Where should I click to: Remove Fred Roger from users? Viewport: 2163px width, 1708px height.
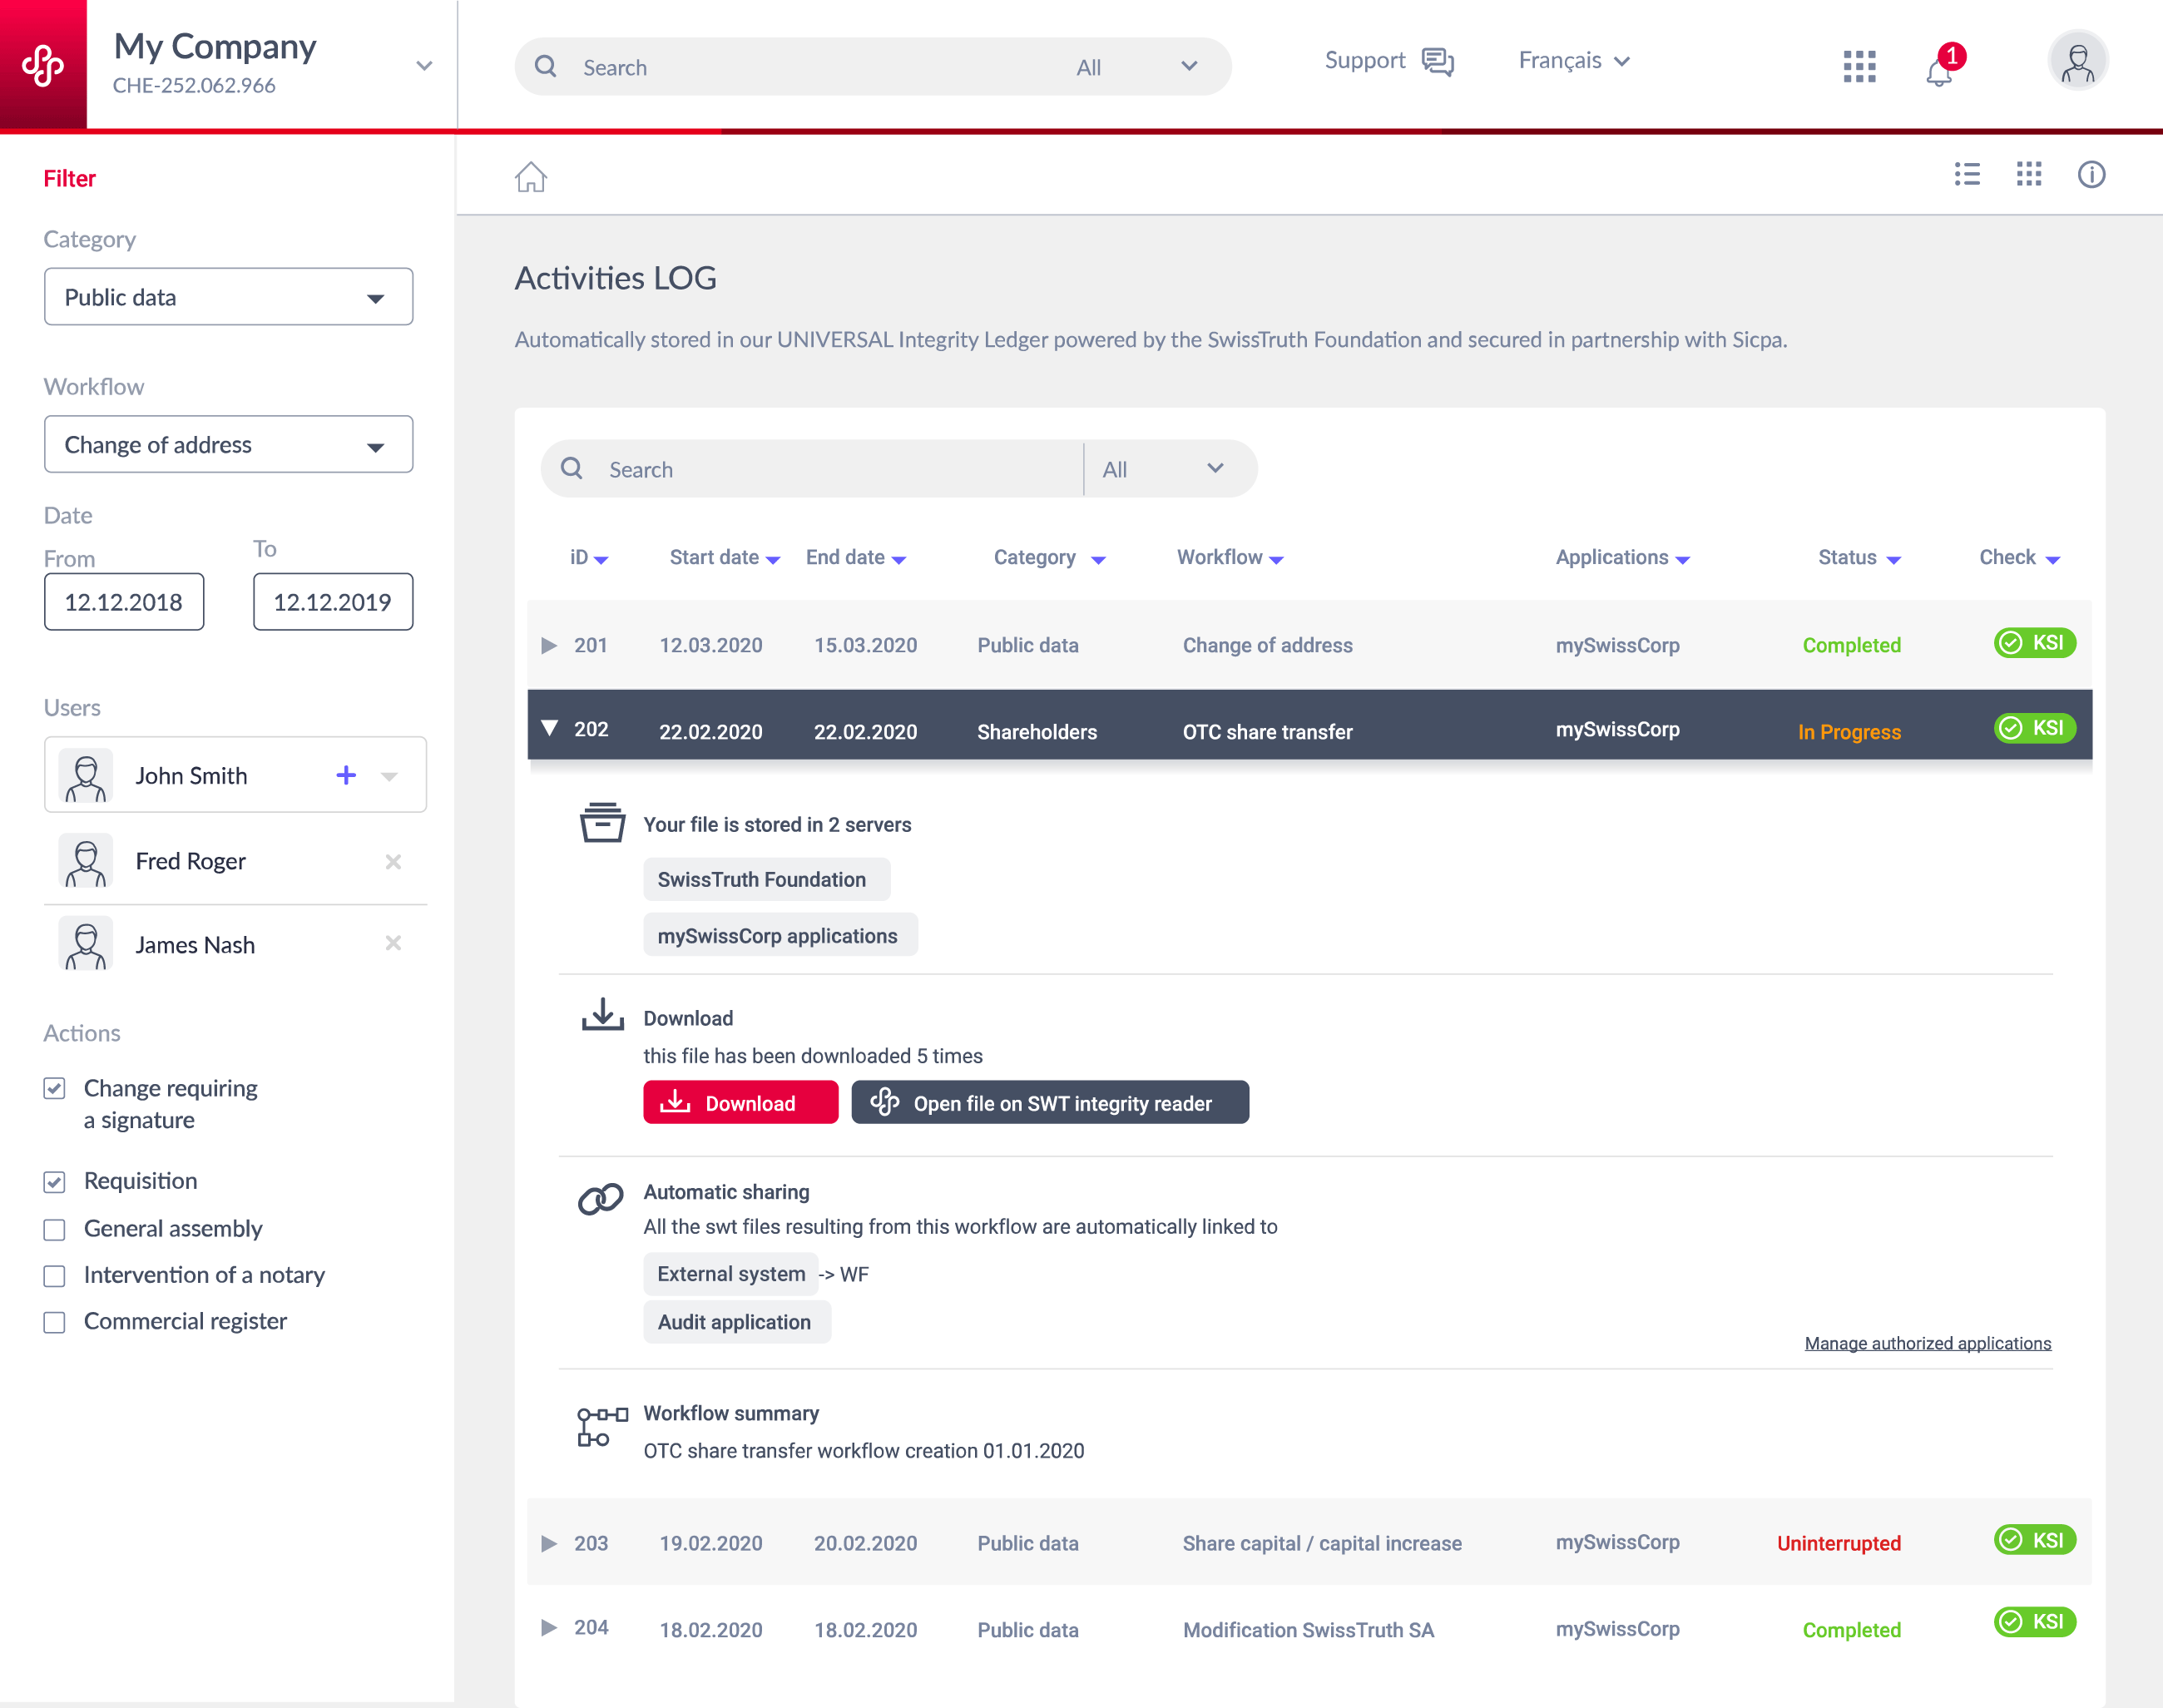click(x=393, y=861)
